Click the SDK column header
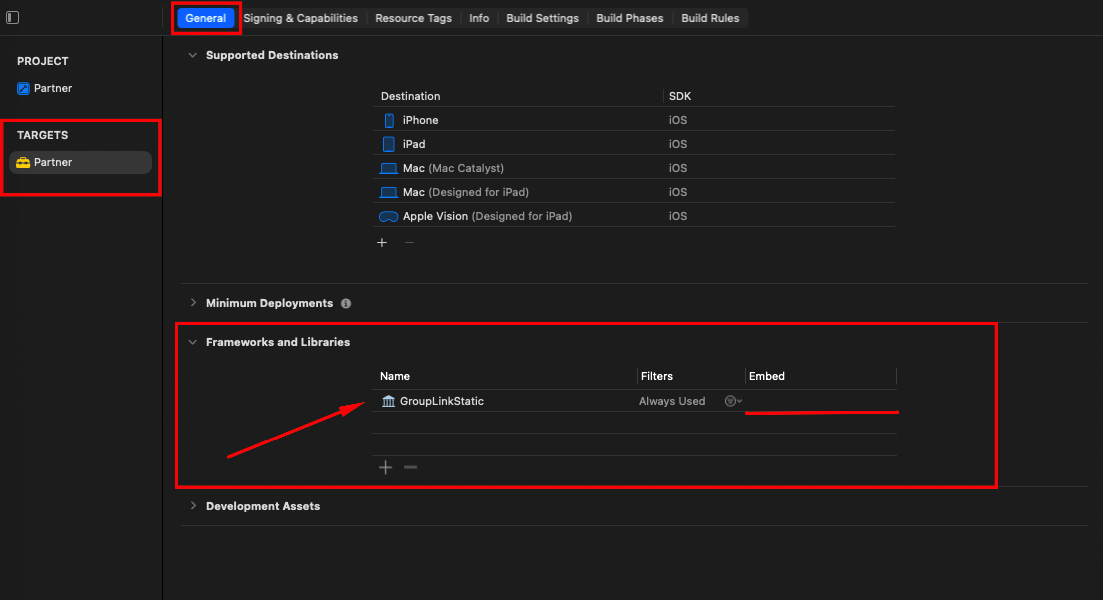1103x600 pixels. [680, 96]
